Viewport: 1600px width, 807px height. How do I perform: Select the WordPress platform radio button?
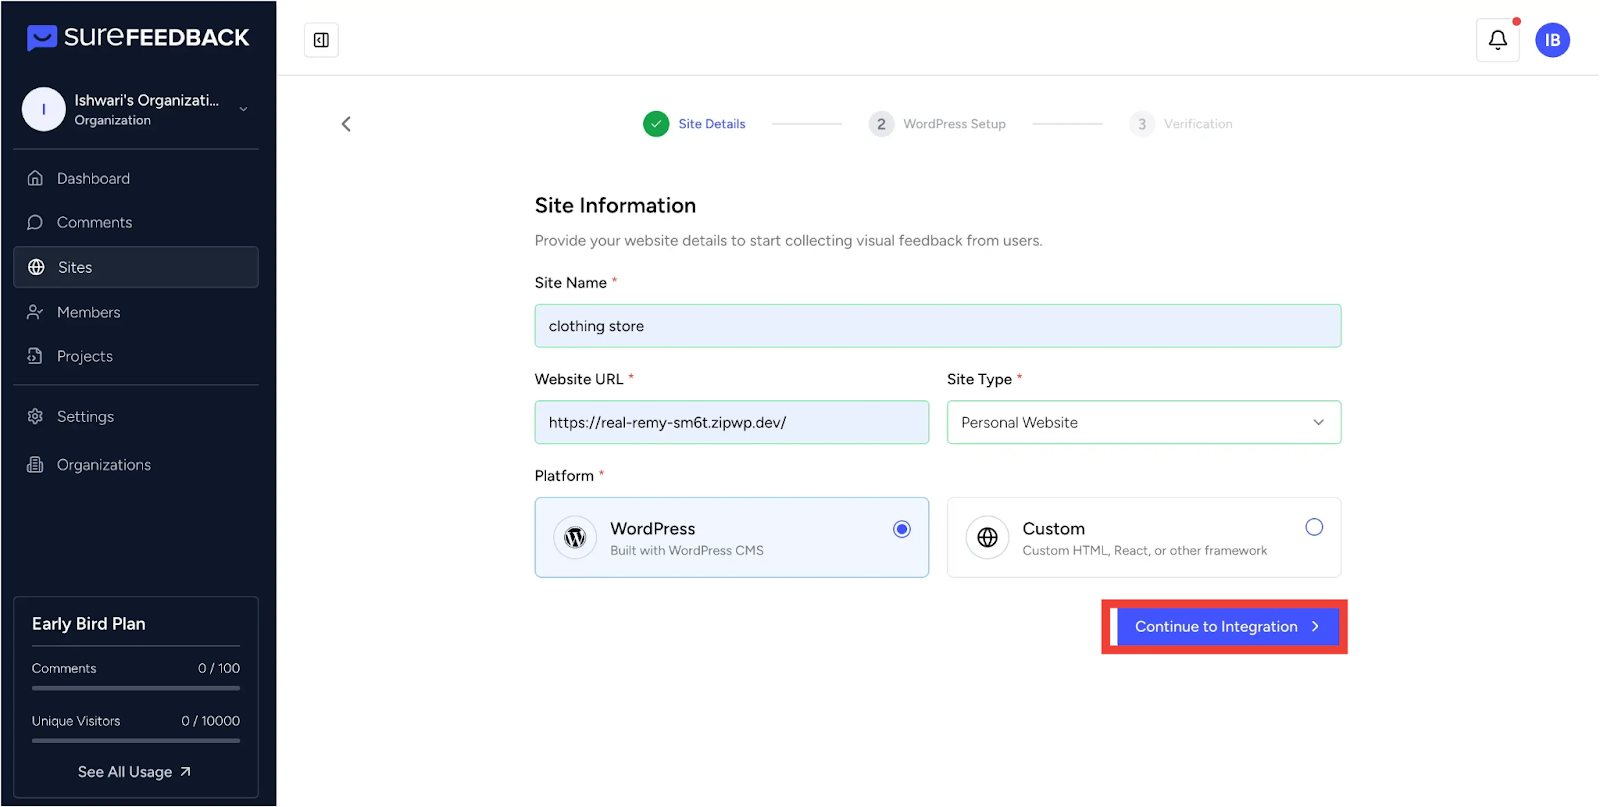point(901,529)
